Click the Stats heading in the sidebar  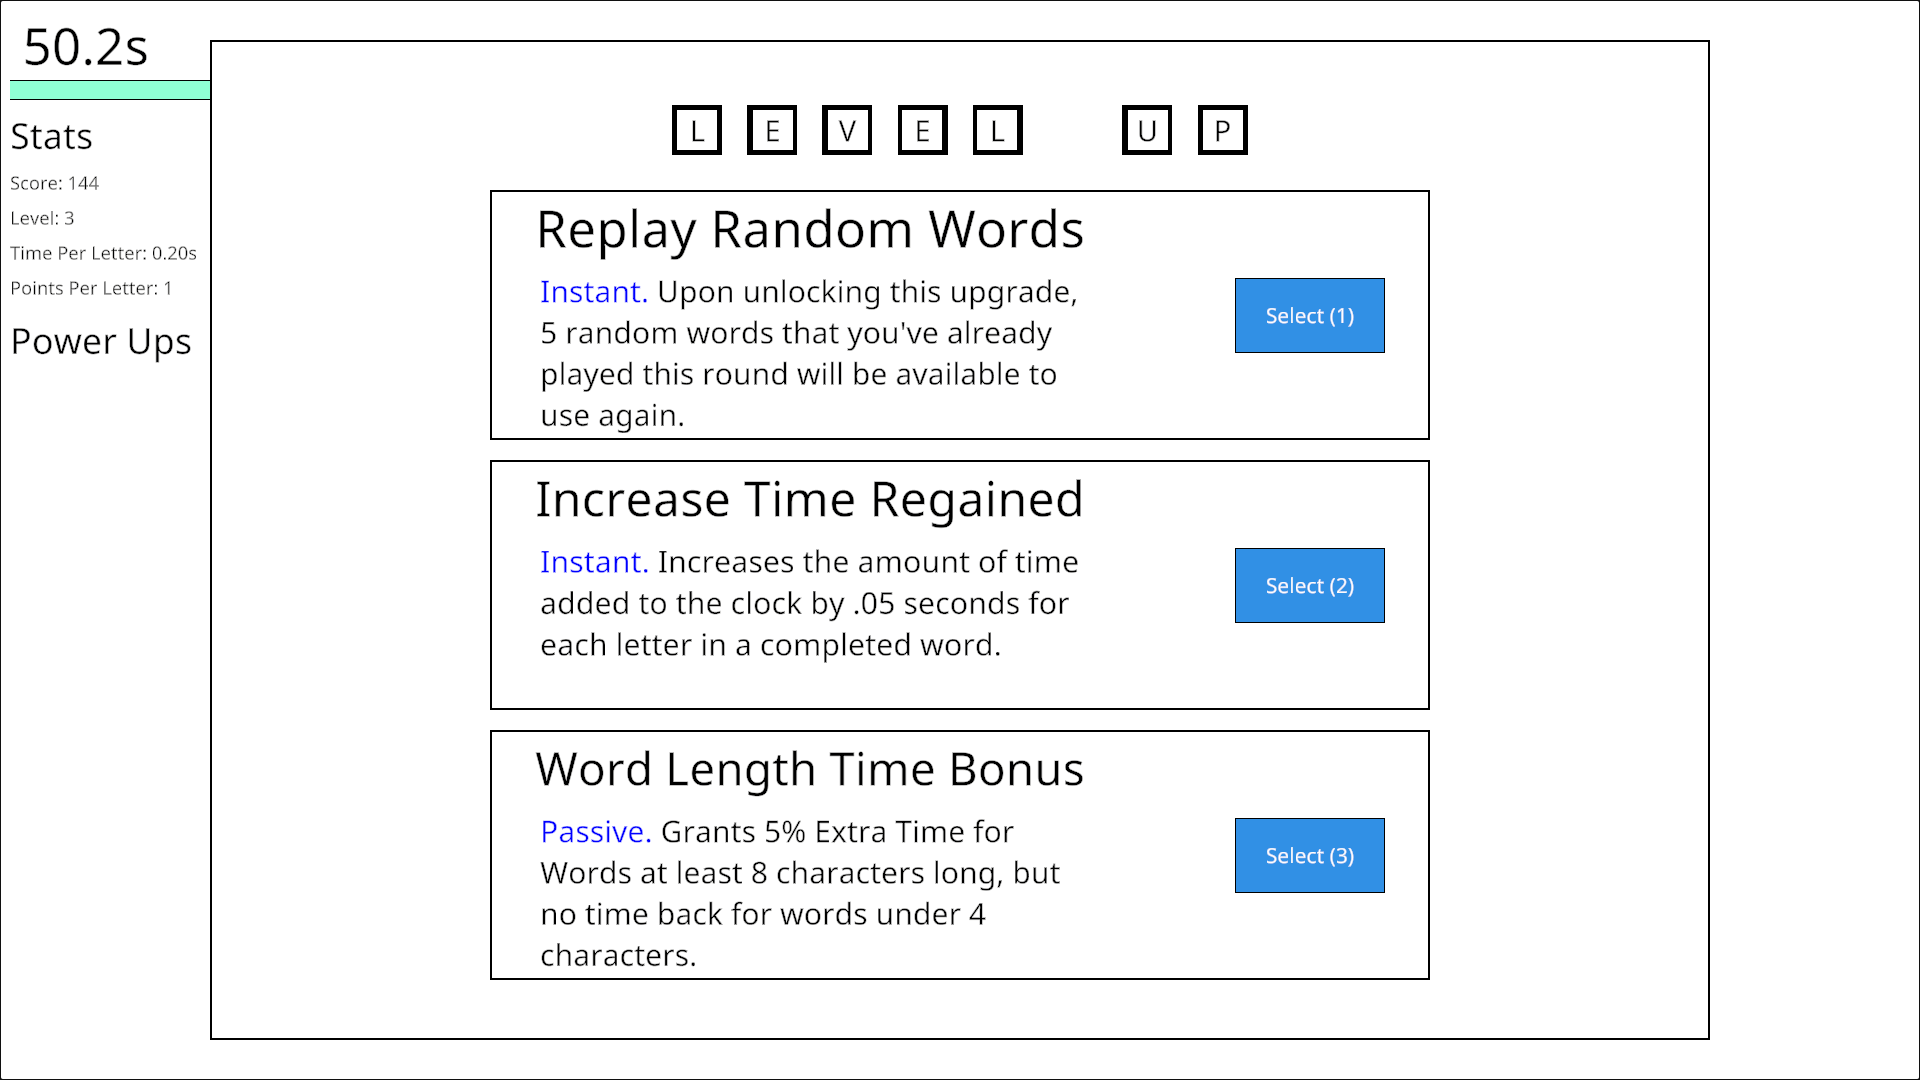point(52,137)
